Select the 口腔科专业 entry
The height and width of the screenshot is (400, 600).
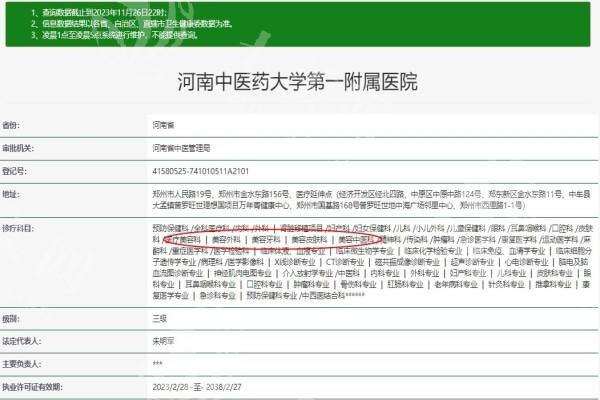pyautogui.click(x=264, y=284)
